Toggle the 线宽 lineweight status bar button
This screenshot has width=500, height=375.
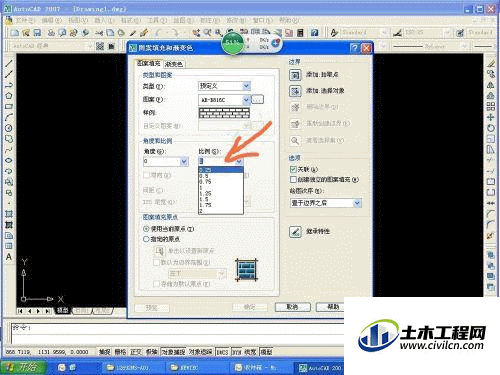(x=250, y=352)
